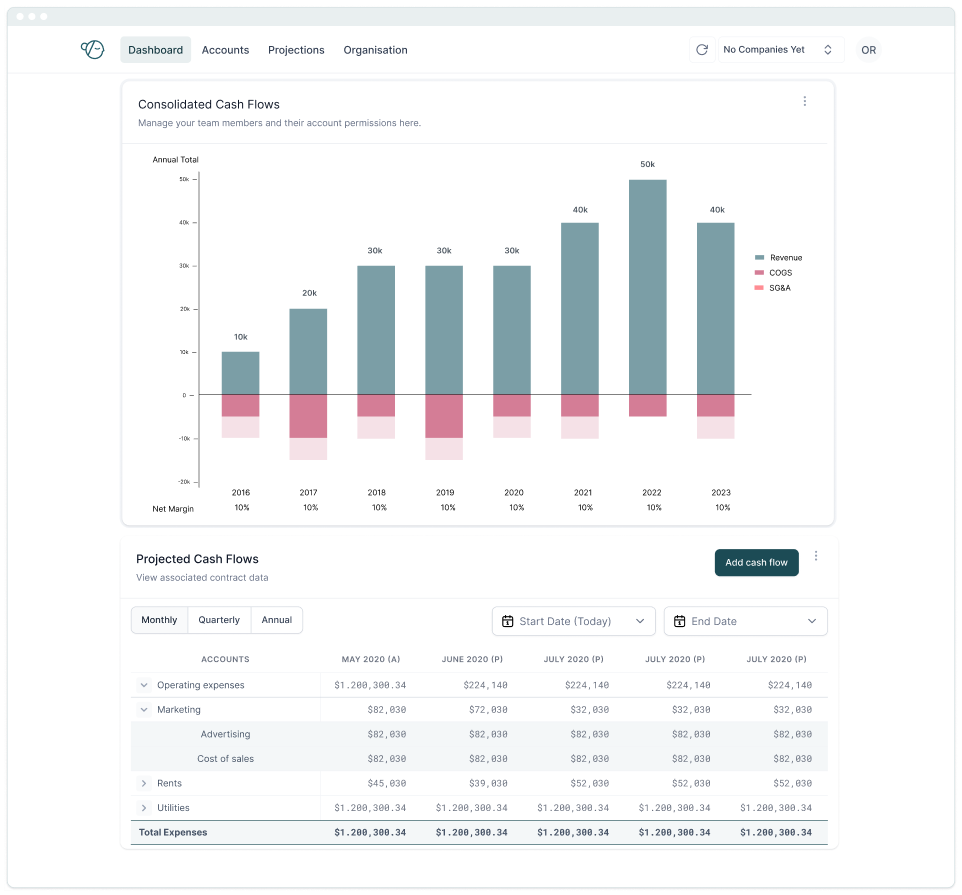Click the refresh/sync icon near company selector

(701, 49)
